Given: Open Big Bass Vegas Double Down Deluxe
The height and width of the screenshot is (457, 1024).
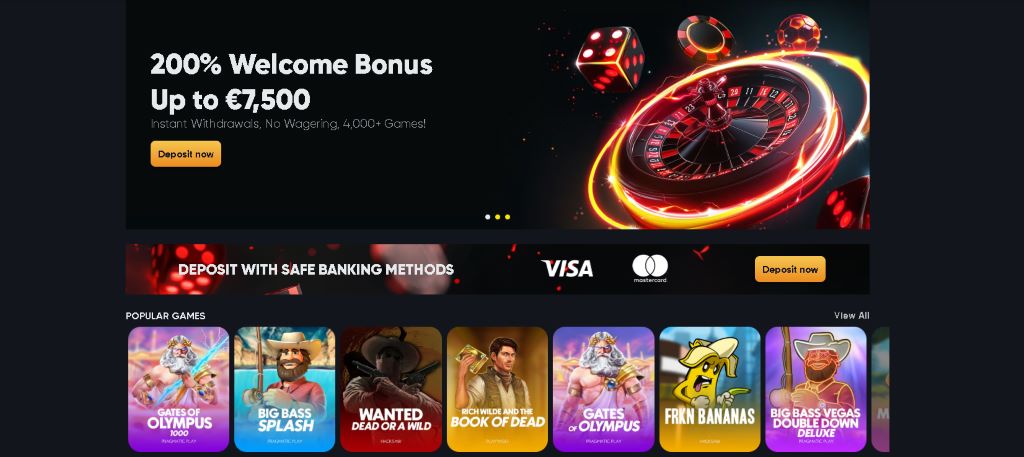Looking at the screenshot, I should click(x=816, y=389).
